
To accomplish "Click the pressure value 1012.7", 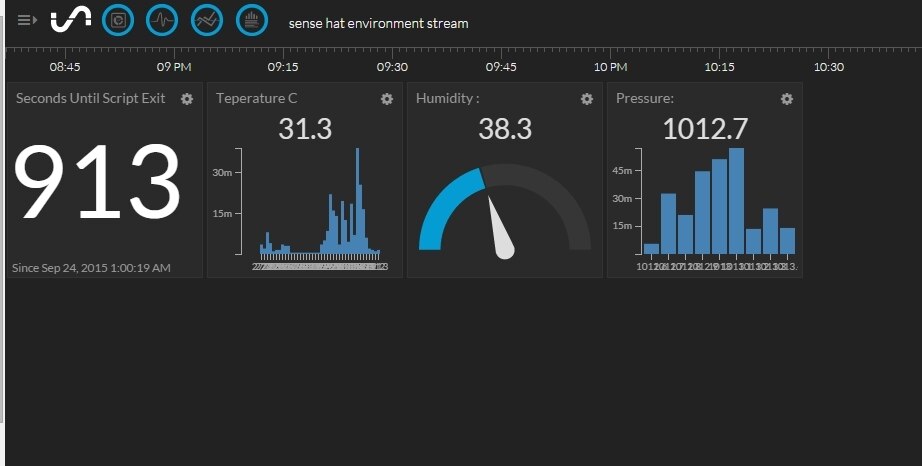I will pos(705,129).
